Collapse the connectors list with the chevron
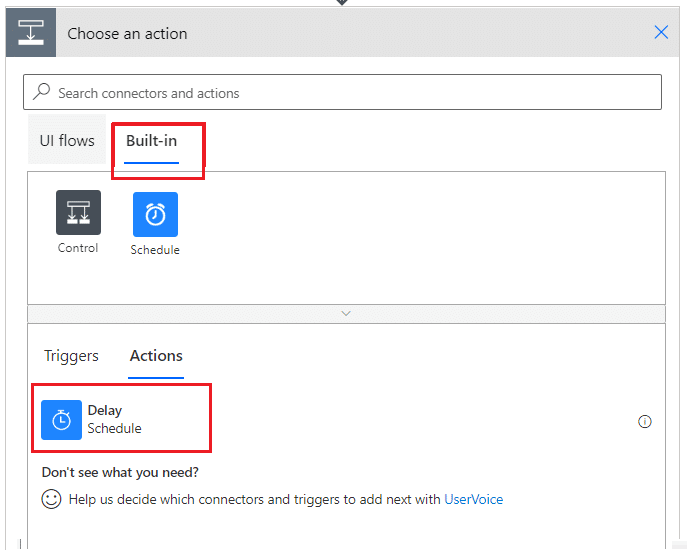 pyautogui.click(x=346, y=313)
